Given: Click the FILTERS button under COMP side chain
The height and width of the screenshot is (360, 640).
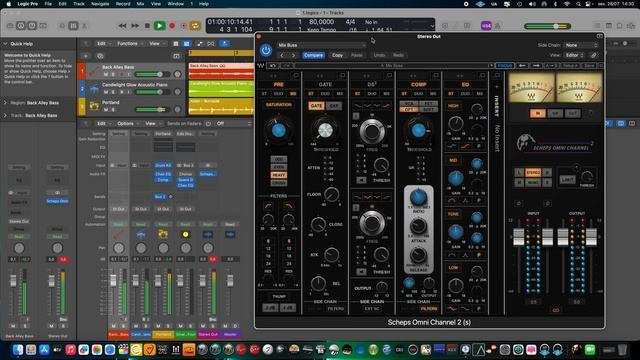Looking at the screenshot, I should 429,309.
